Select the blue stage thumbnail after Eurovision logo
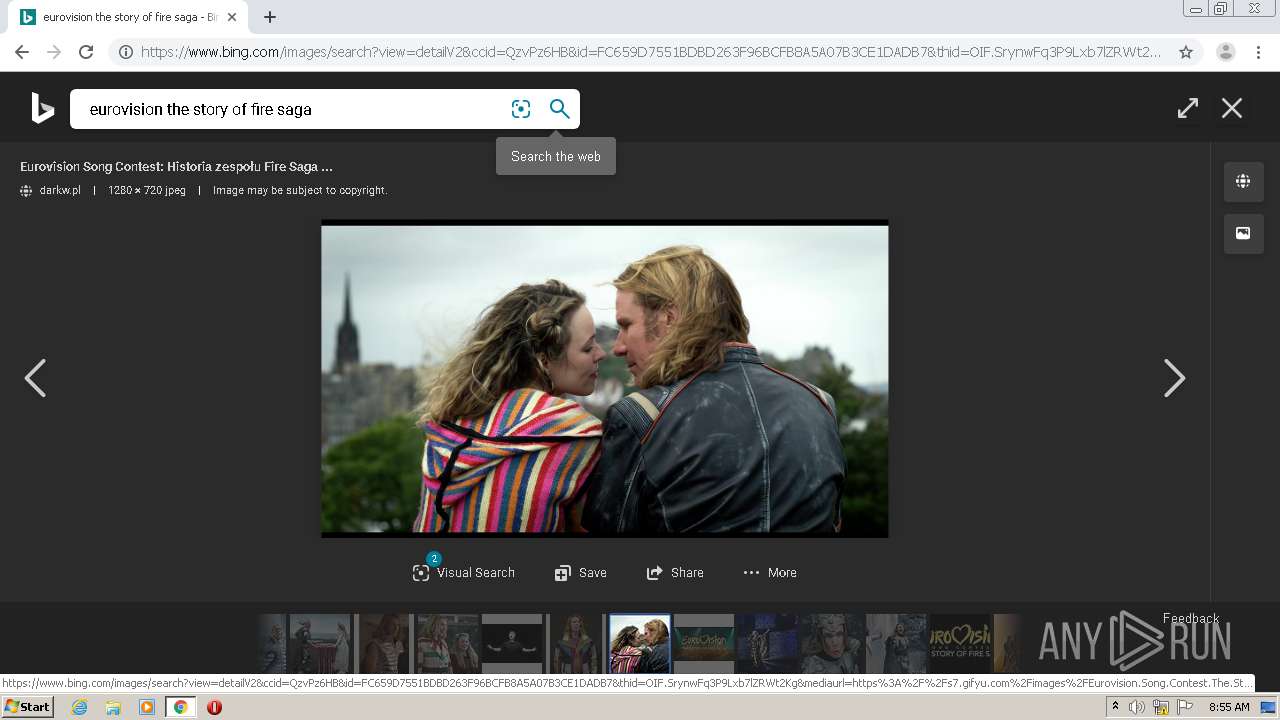This screenshot has width=1280, height=720. click(x=768, y=643)
